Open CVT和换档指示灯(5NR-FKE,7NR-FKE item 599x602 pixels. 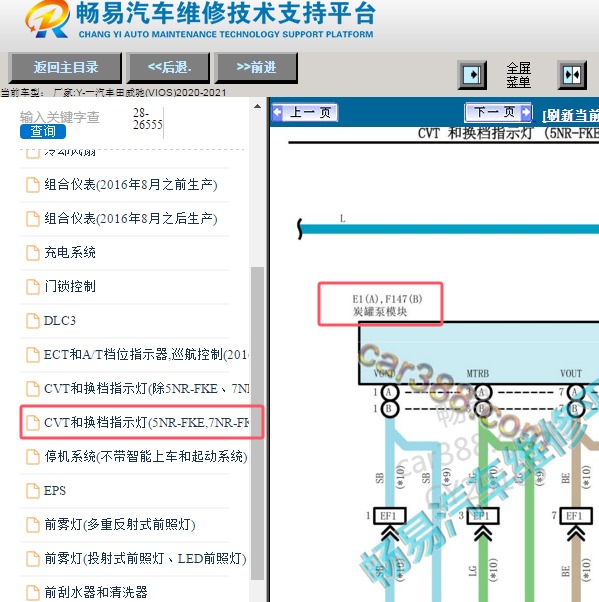[x=146, y=422]
